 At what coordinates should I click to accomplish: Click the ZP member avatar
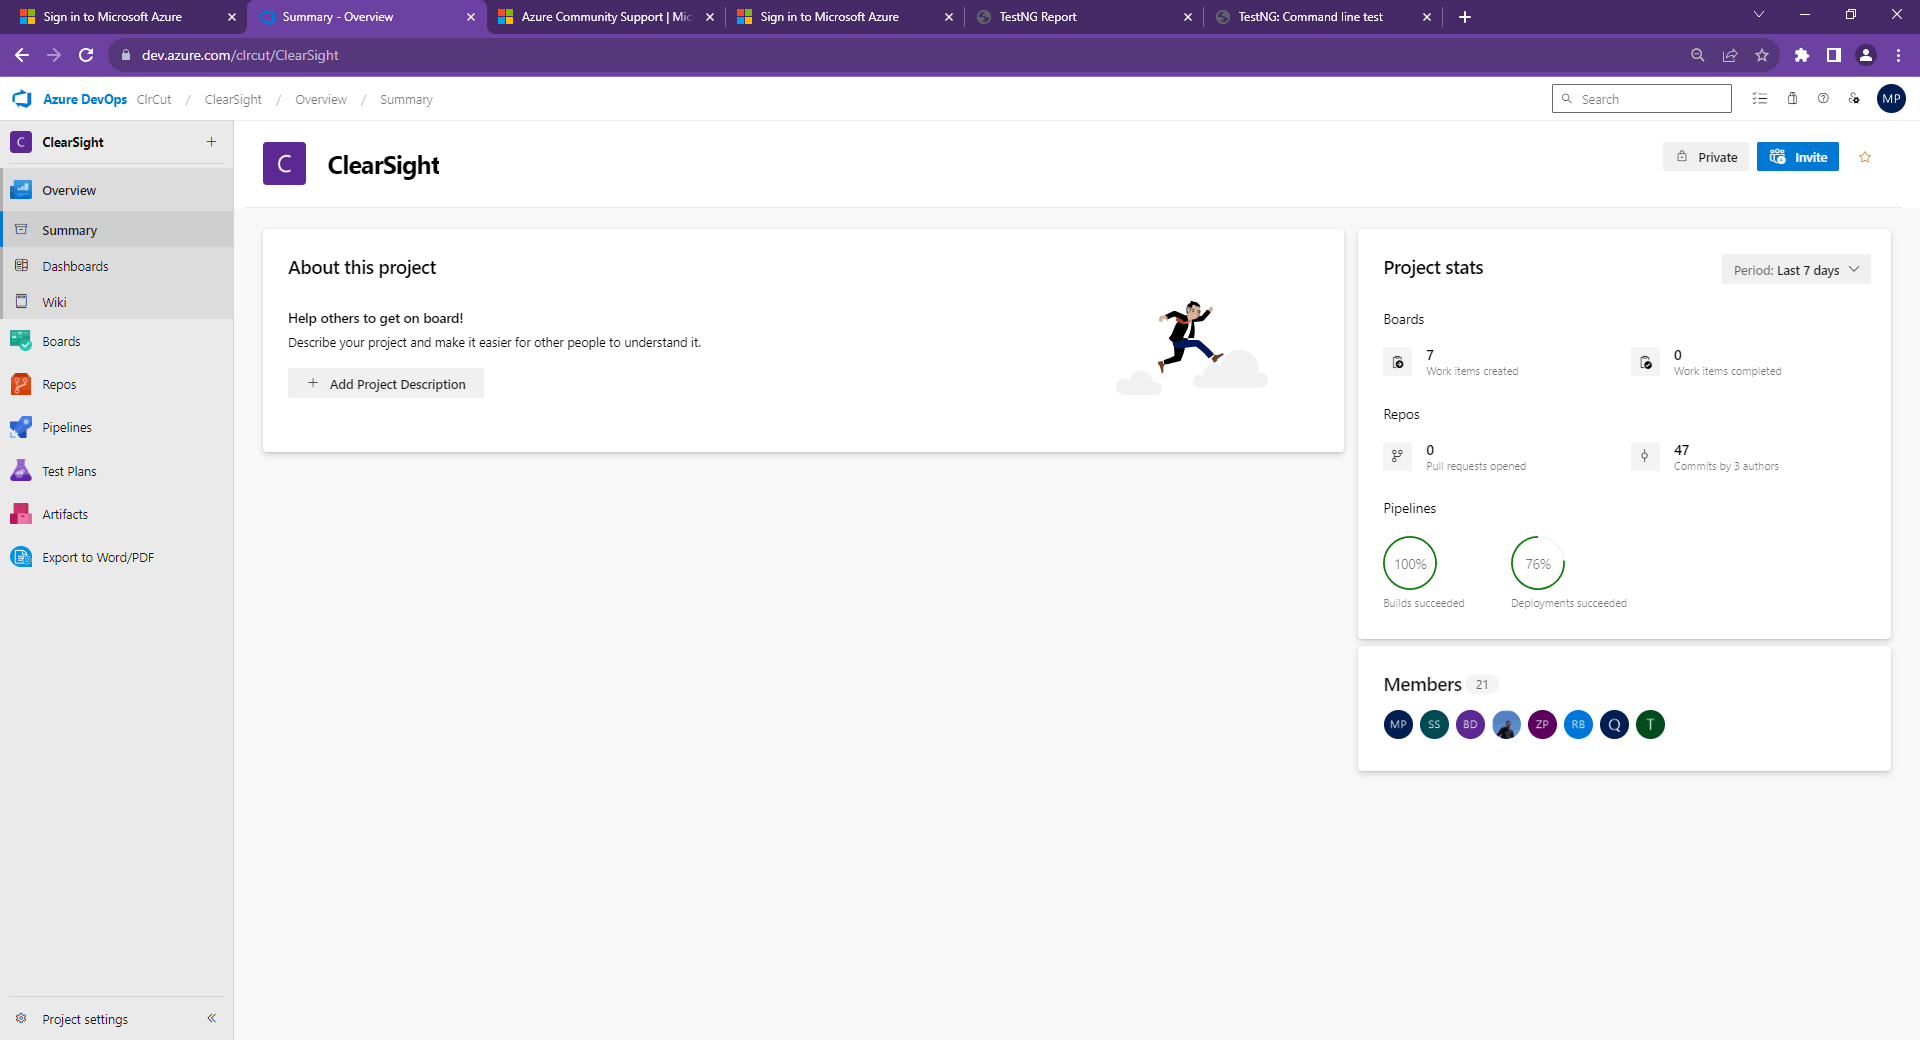point(1542,724)
